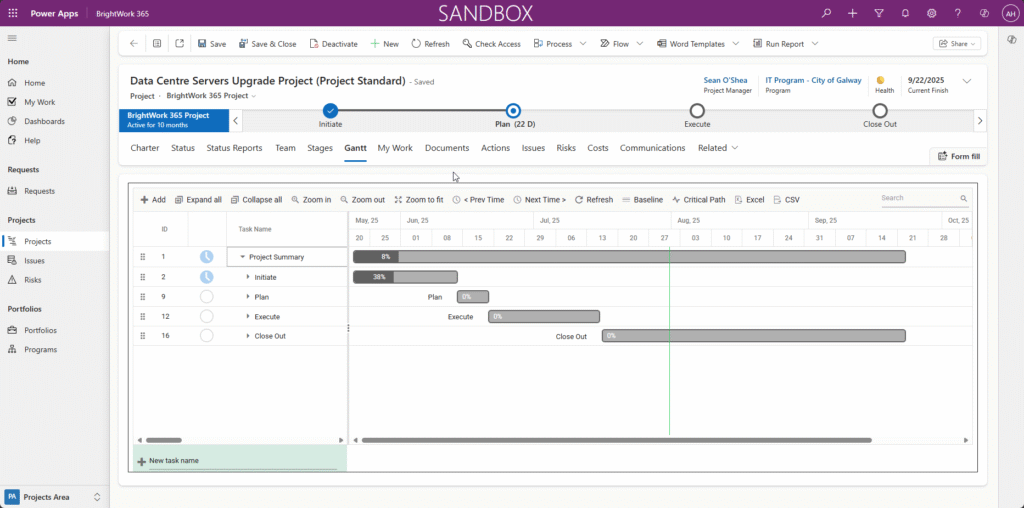Switch to the Team tab
The image size is (1024, 508).
pos(285,148)
